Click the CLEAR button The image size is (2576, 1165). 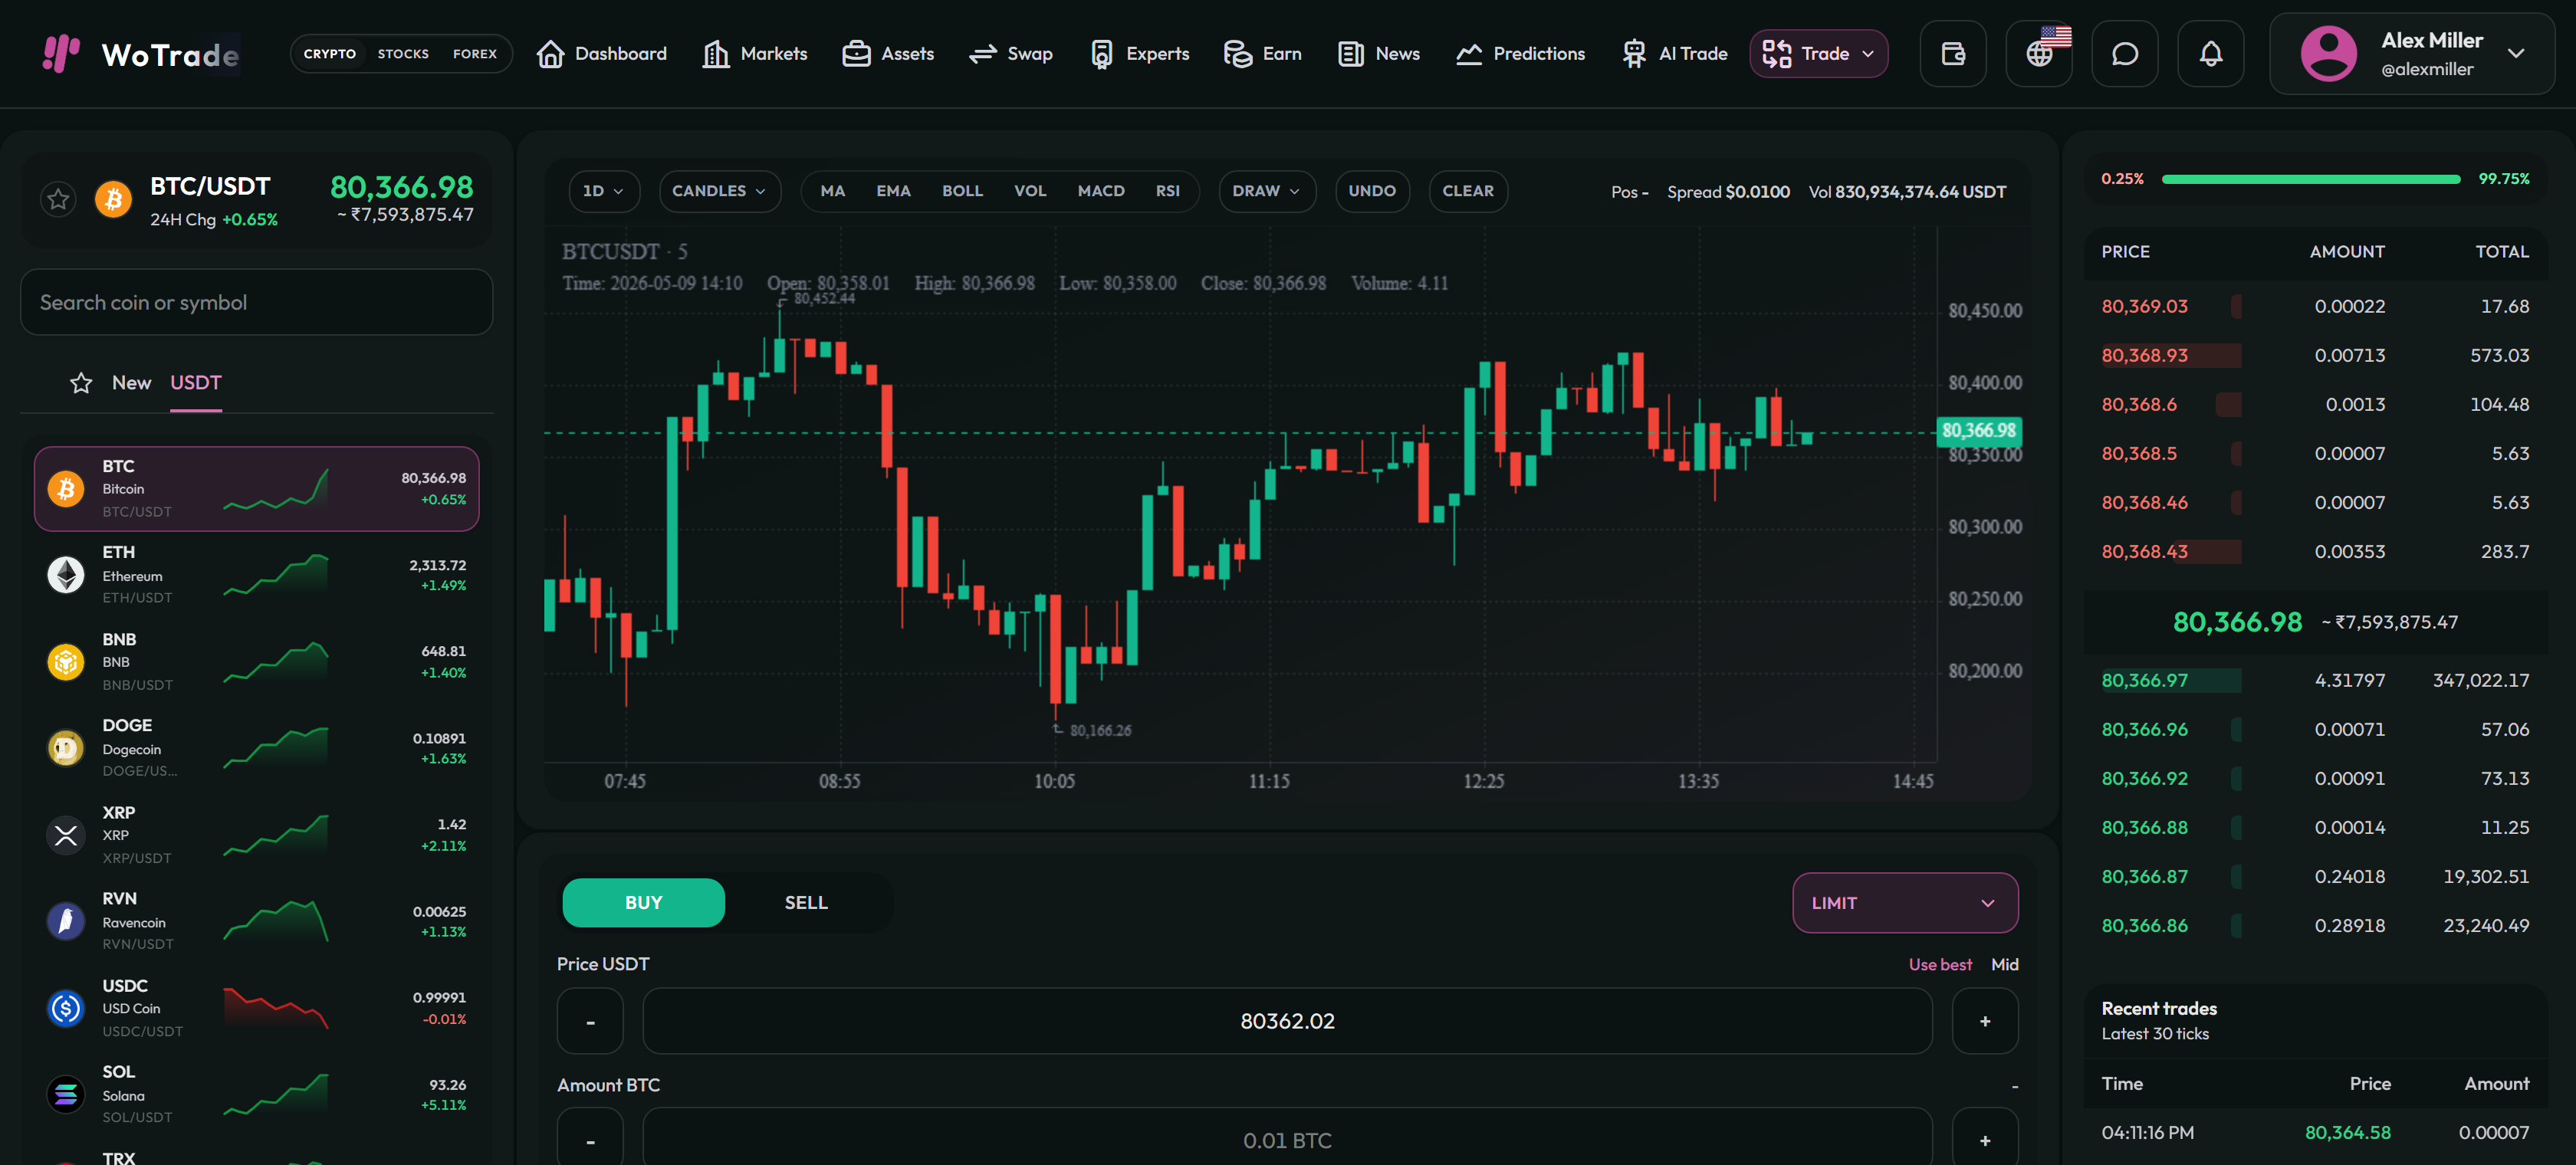tap(1468, 191)
